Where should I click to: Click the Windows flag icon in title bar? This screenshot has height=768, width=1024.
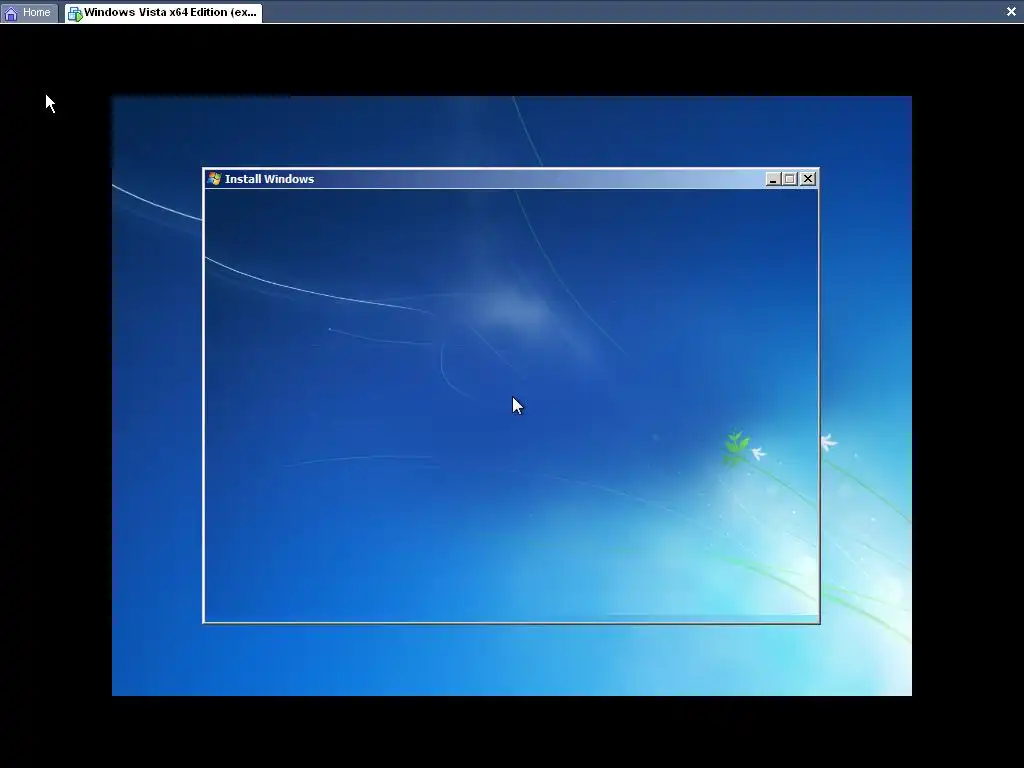click(x=215, y=178)
